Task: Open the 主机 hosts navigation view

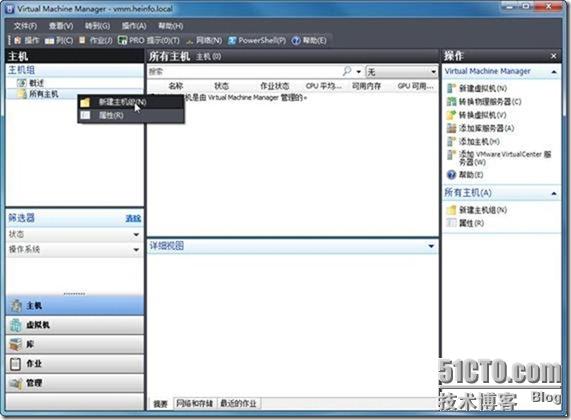Action: click(x=75, y=306)
